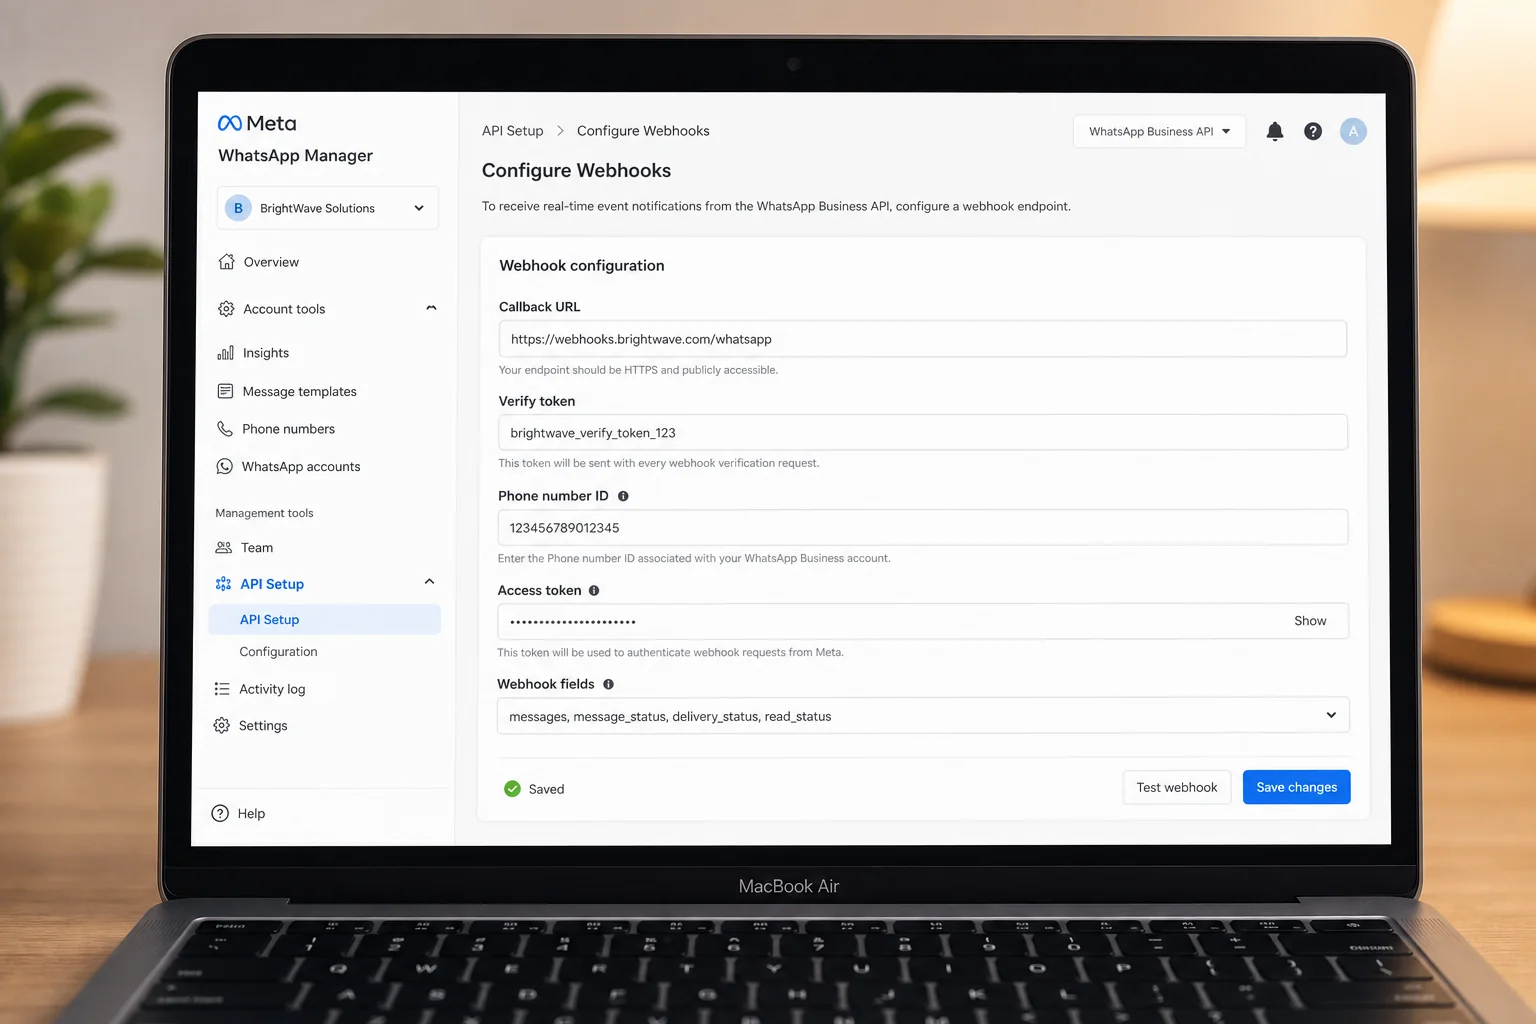The image size is (1536, 1024).
Task: Click Save changes button
Action: tap(1297, 787)
